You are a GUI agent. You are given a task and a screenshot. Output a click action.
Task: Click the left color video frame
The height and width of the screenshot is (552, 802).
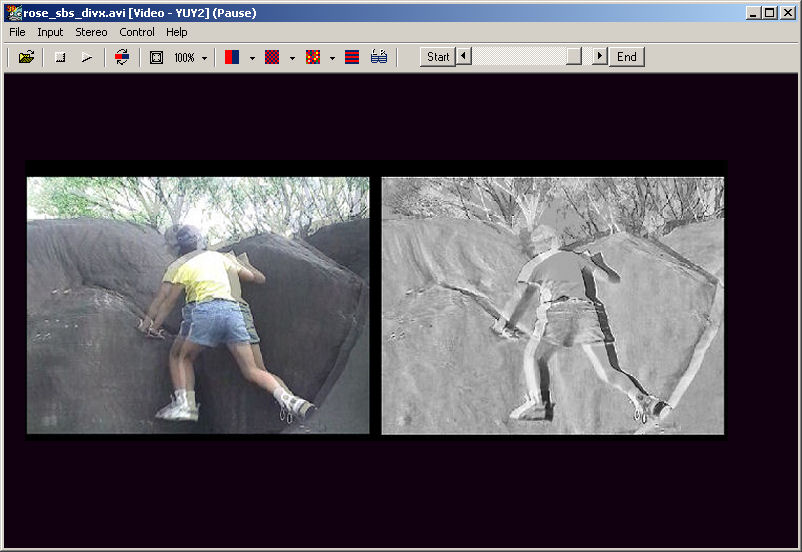tap(198, 305)
